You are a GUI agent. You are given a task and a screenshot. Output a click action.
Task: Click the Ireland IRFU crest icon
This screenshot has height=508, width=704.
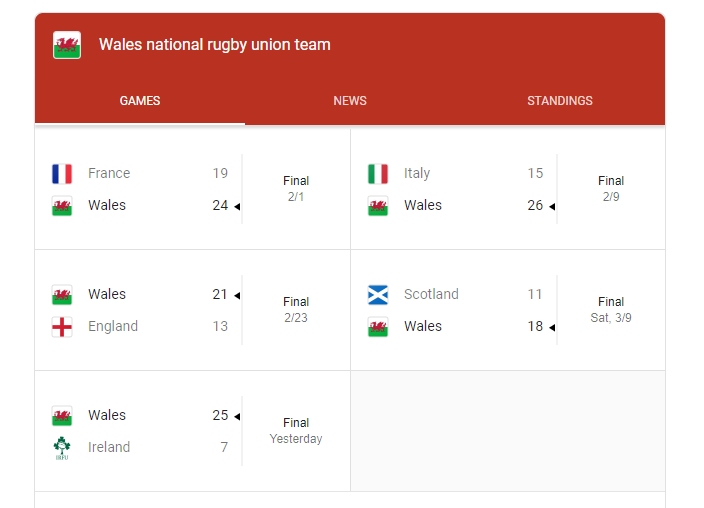(62, 447)
